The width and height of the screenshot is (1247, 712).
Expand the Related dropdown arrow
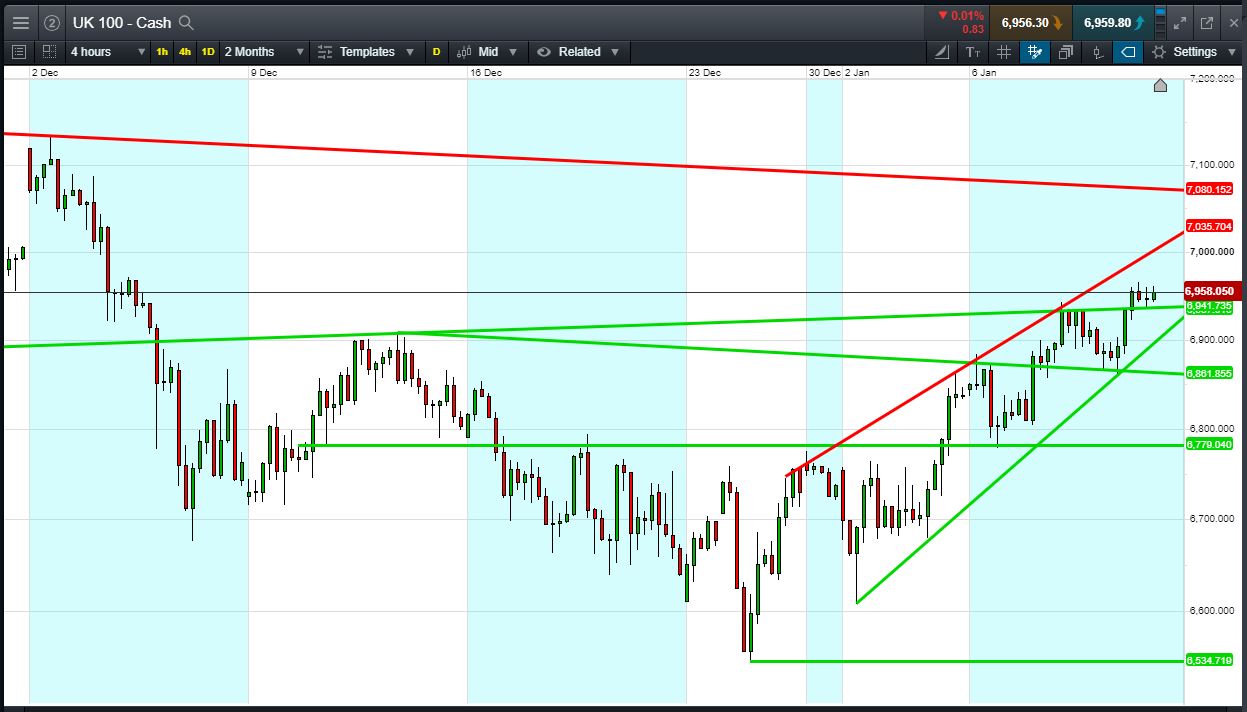point(615,52)
